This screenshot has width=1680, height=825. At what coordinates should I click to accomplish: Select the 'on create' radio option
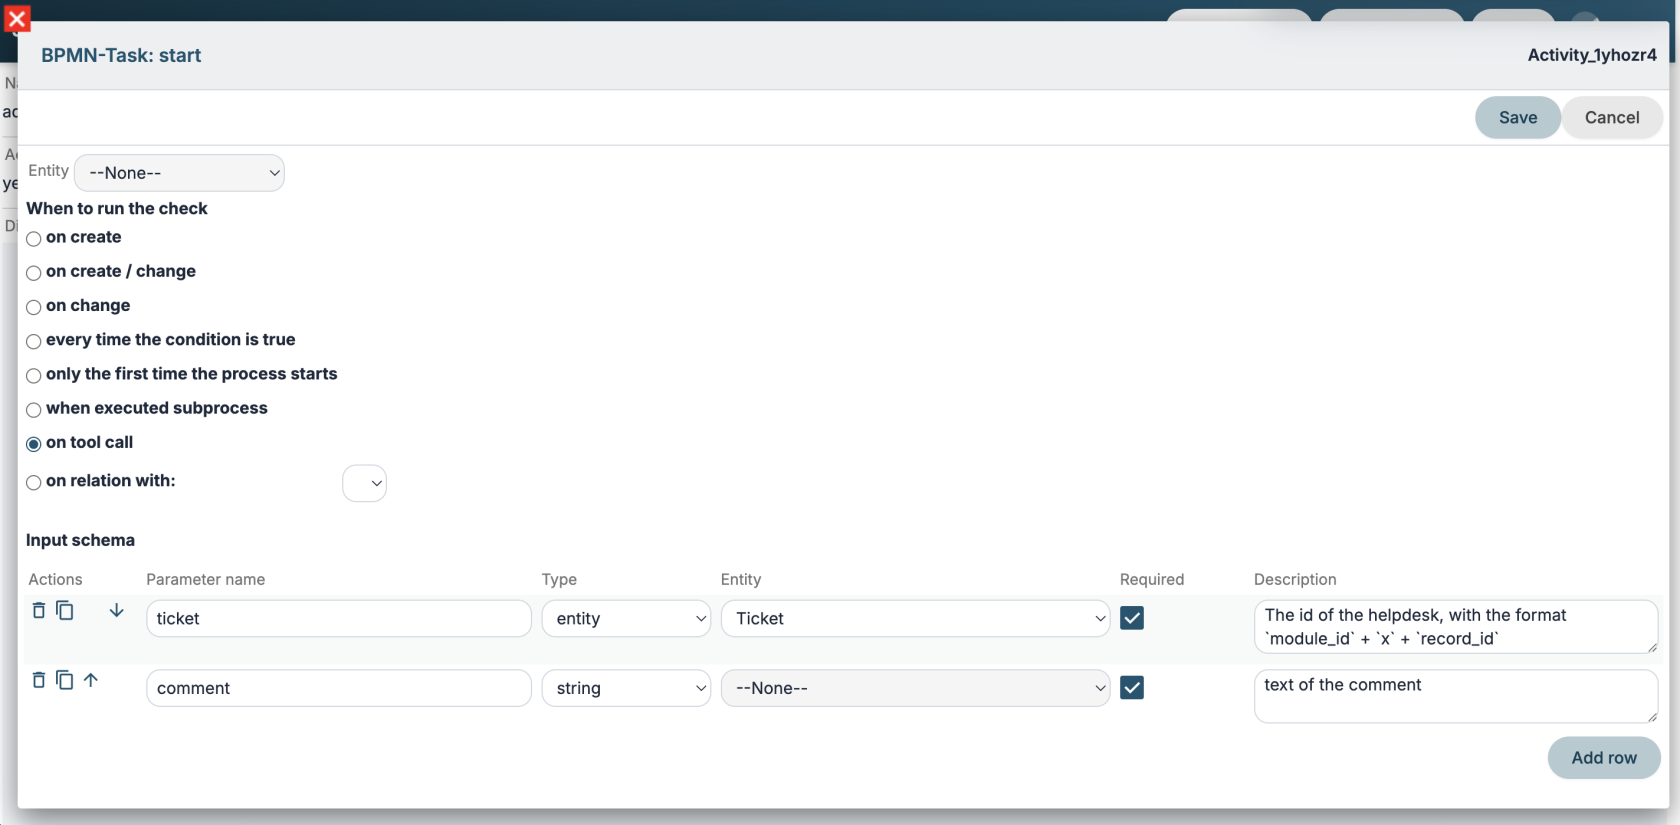[34, 239]
